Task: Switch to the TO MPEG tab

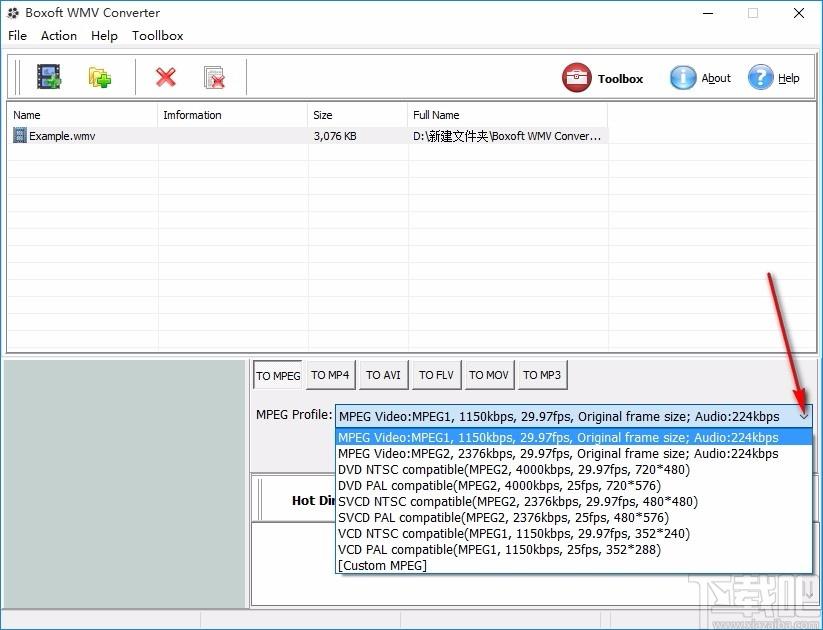Action: 278,375
